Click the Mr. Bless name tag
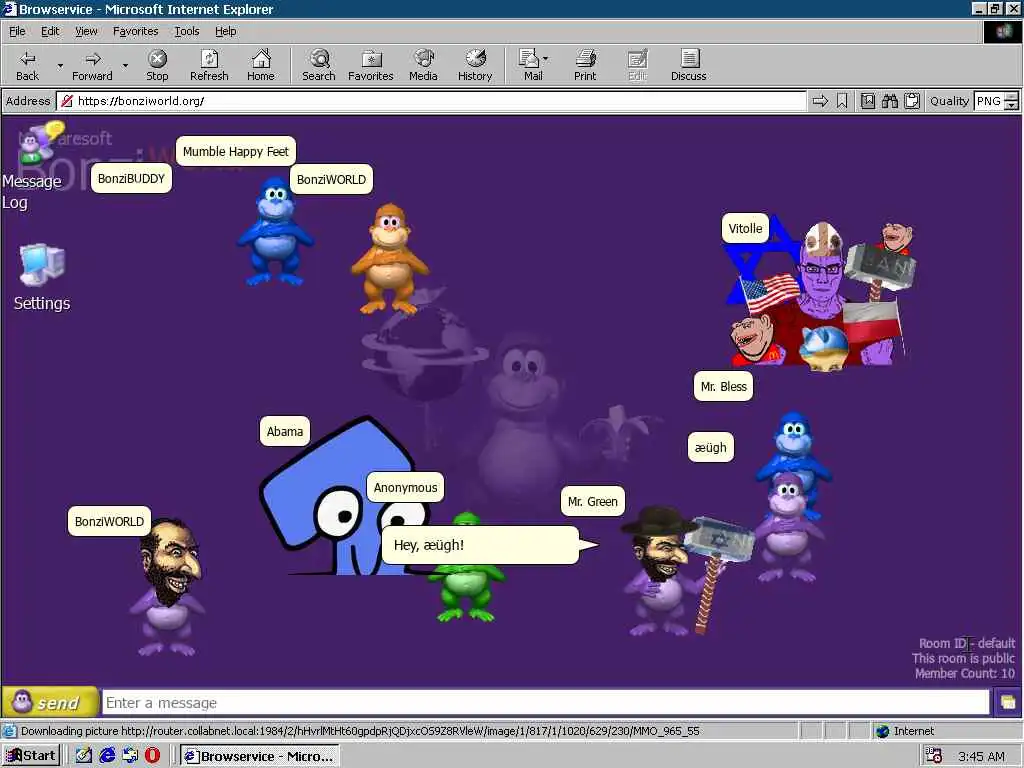 coord(724,386)
